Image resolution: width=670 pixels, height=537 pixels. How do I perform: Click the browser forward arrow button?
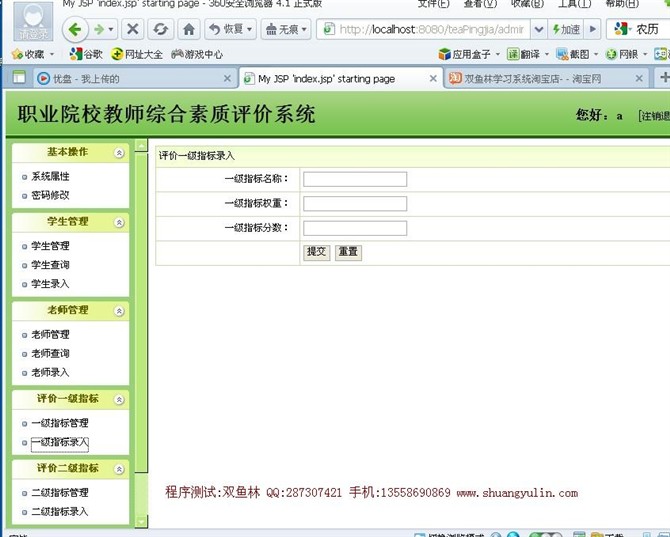click(x=100, y=29)
